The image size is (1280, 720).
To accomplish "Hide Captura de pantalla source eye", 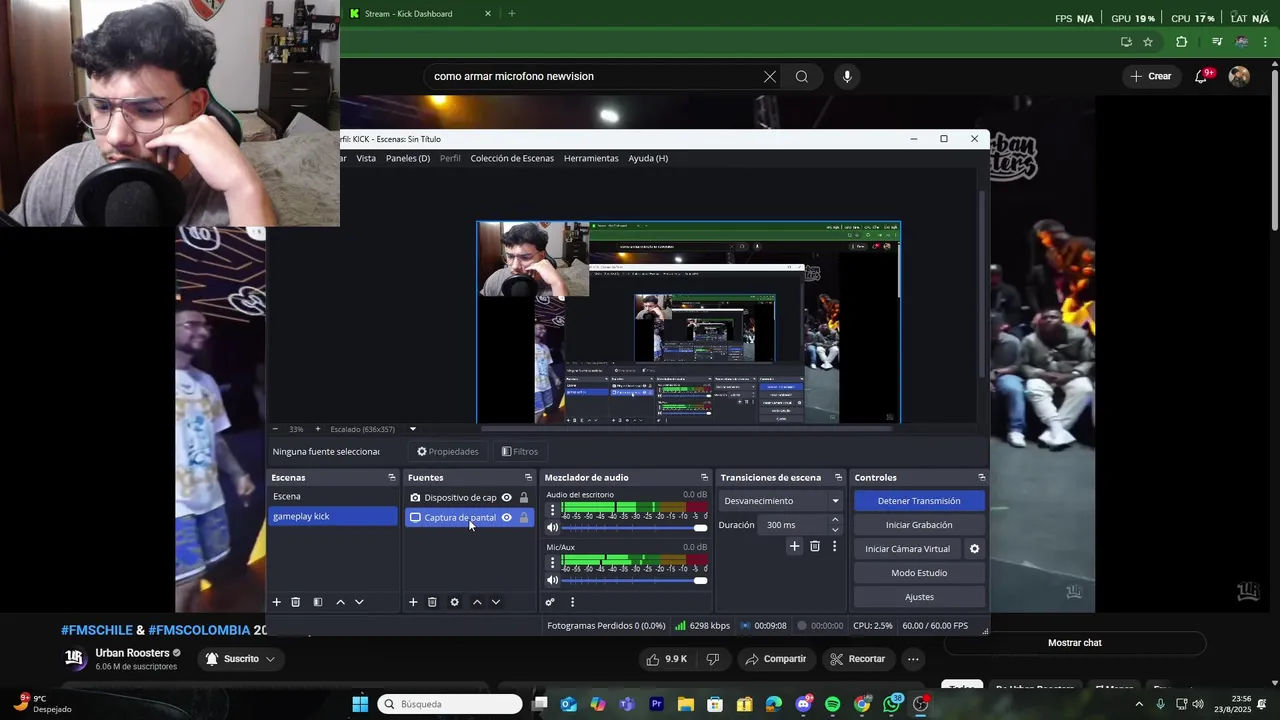I will 506,517.
